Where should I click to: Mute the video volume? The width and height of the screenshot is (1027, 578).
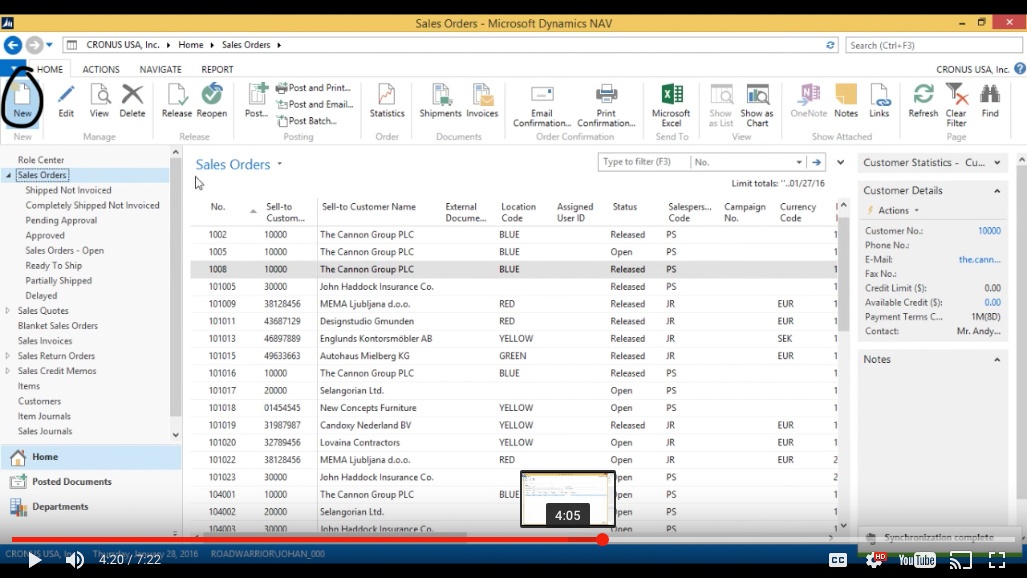(75, 560)
